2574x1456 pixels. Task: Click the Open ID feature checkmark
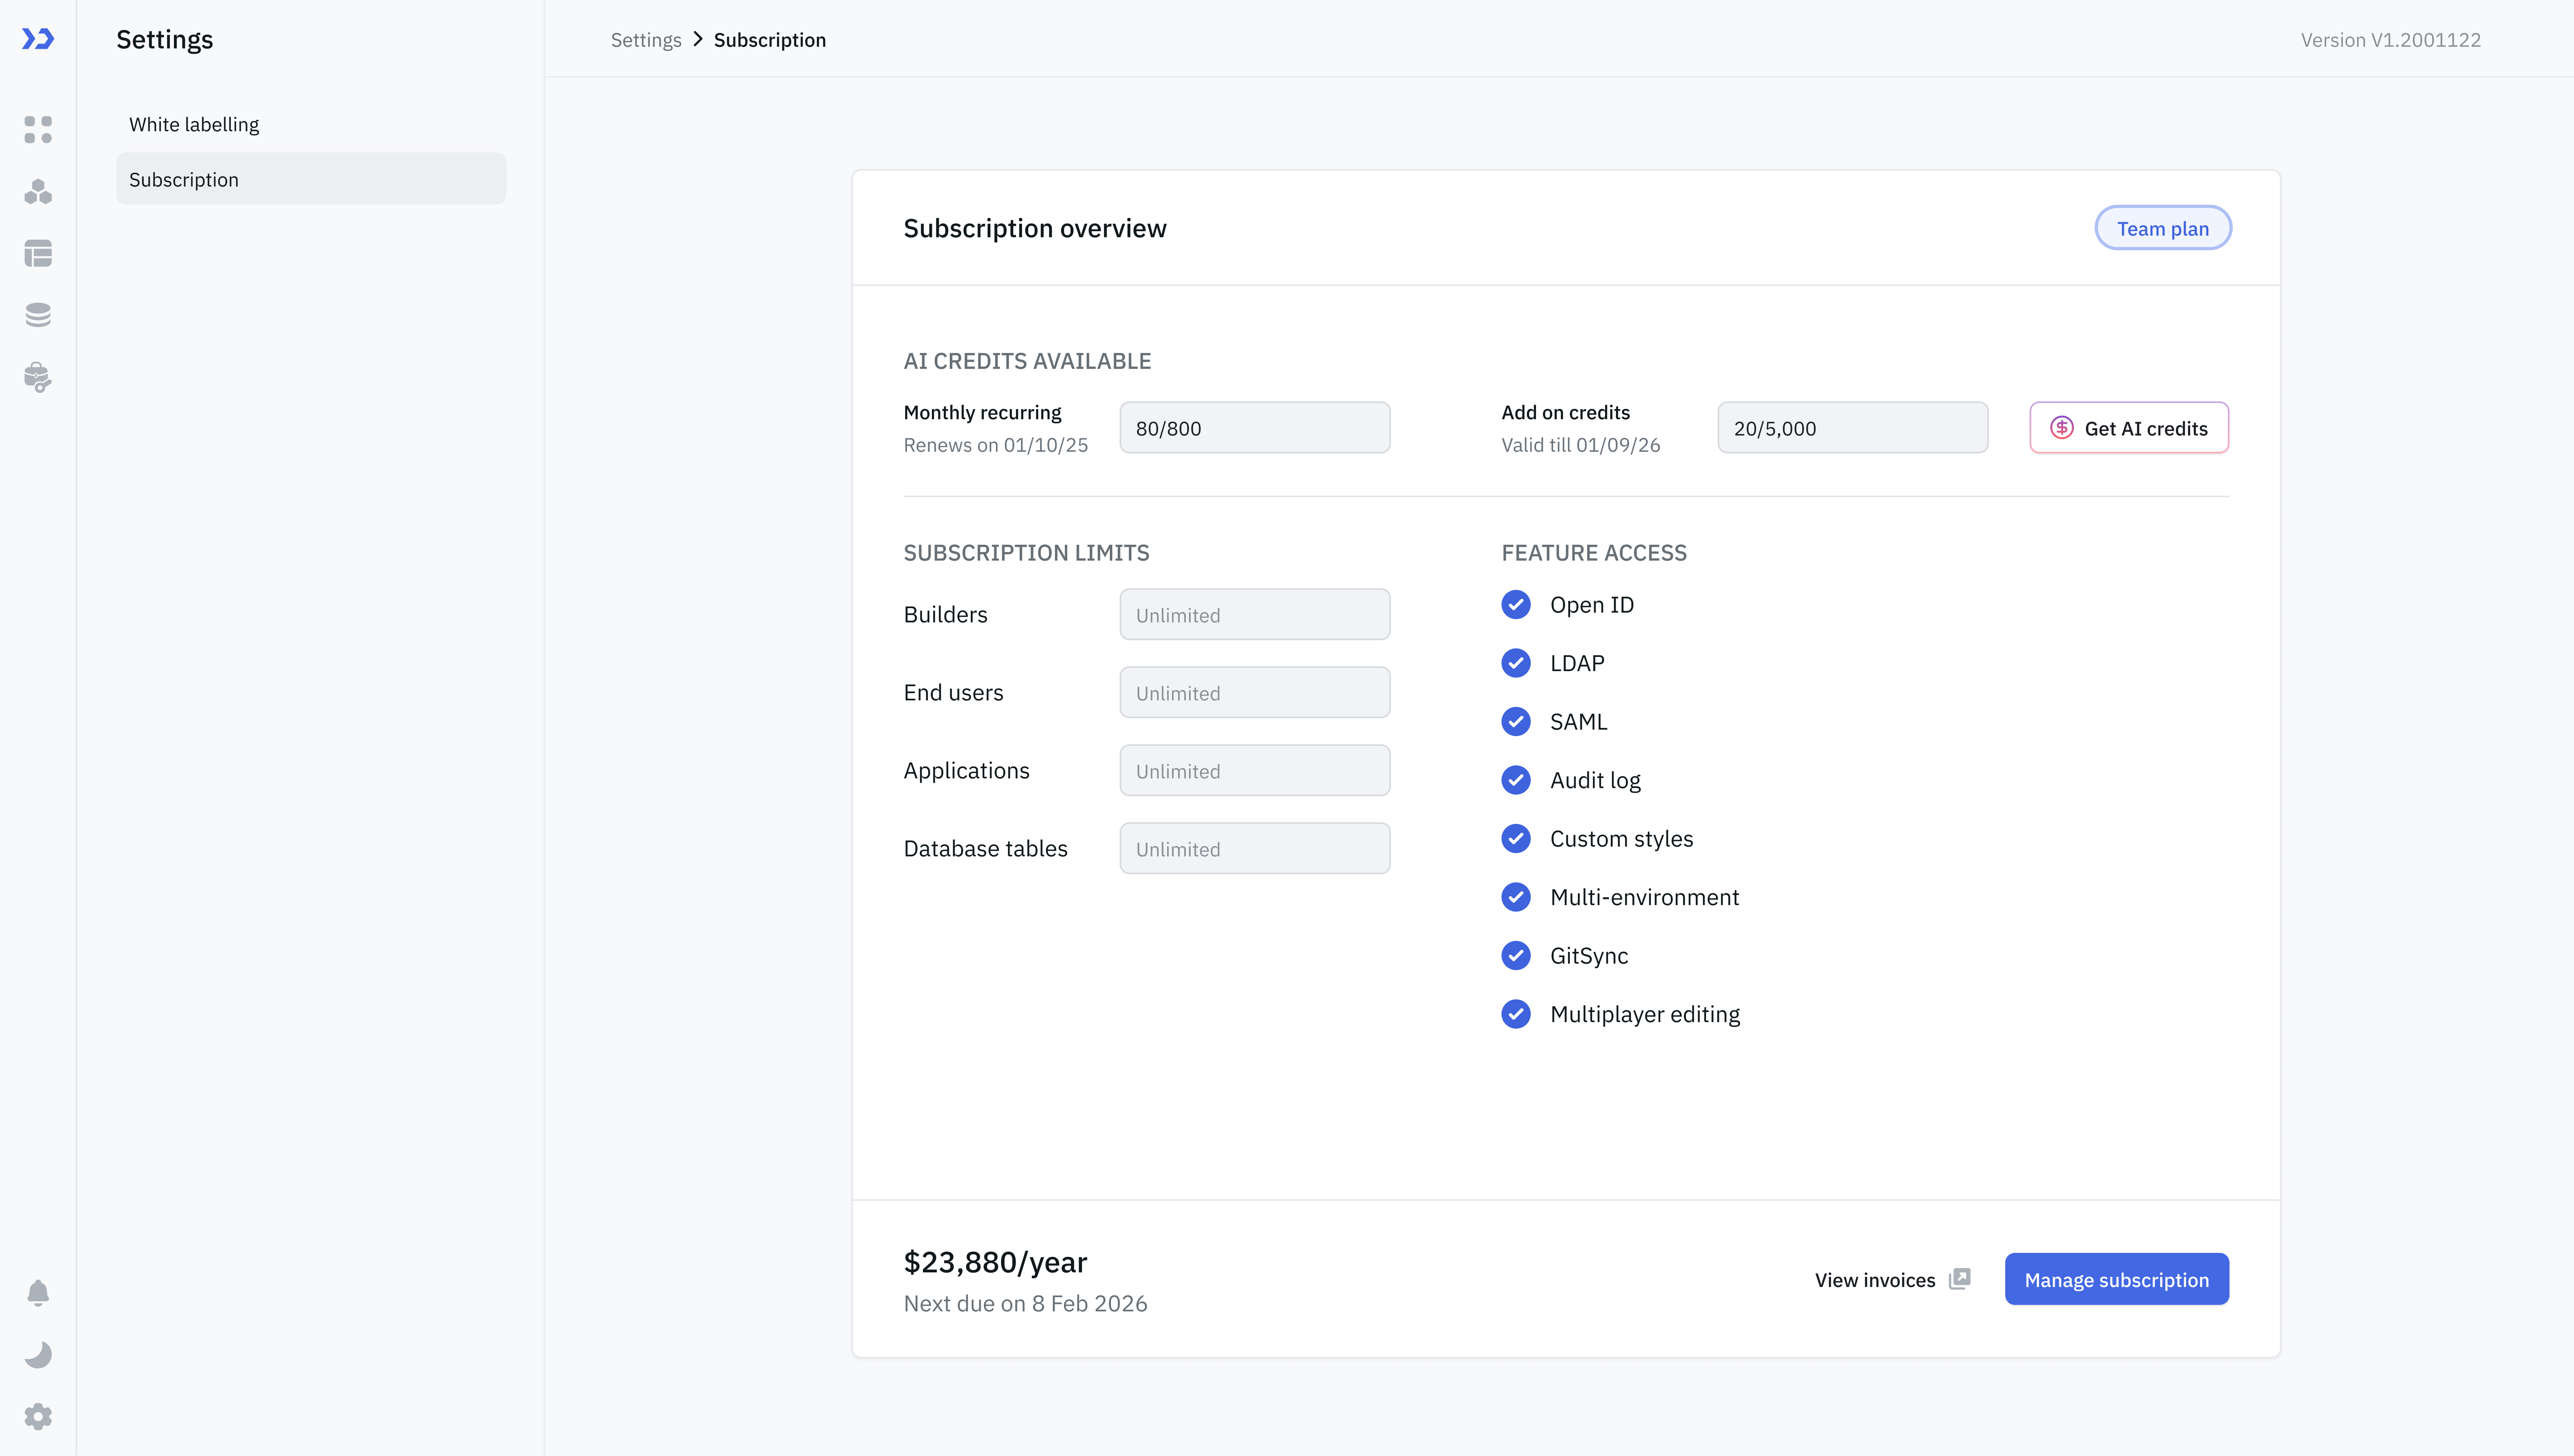[1516, 605]
